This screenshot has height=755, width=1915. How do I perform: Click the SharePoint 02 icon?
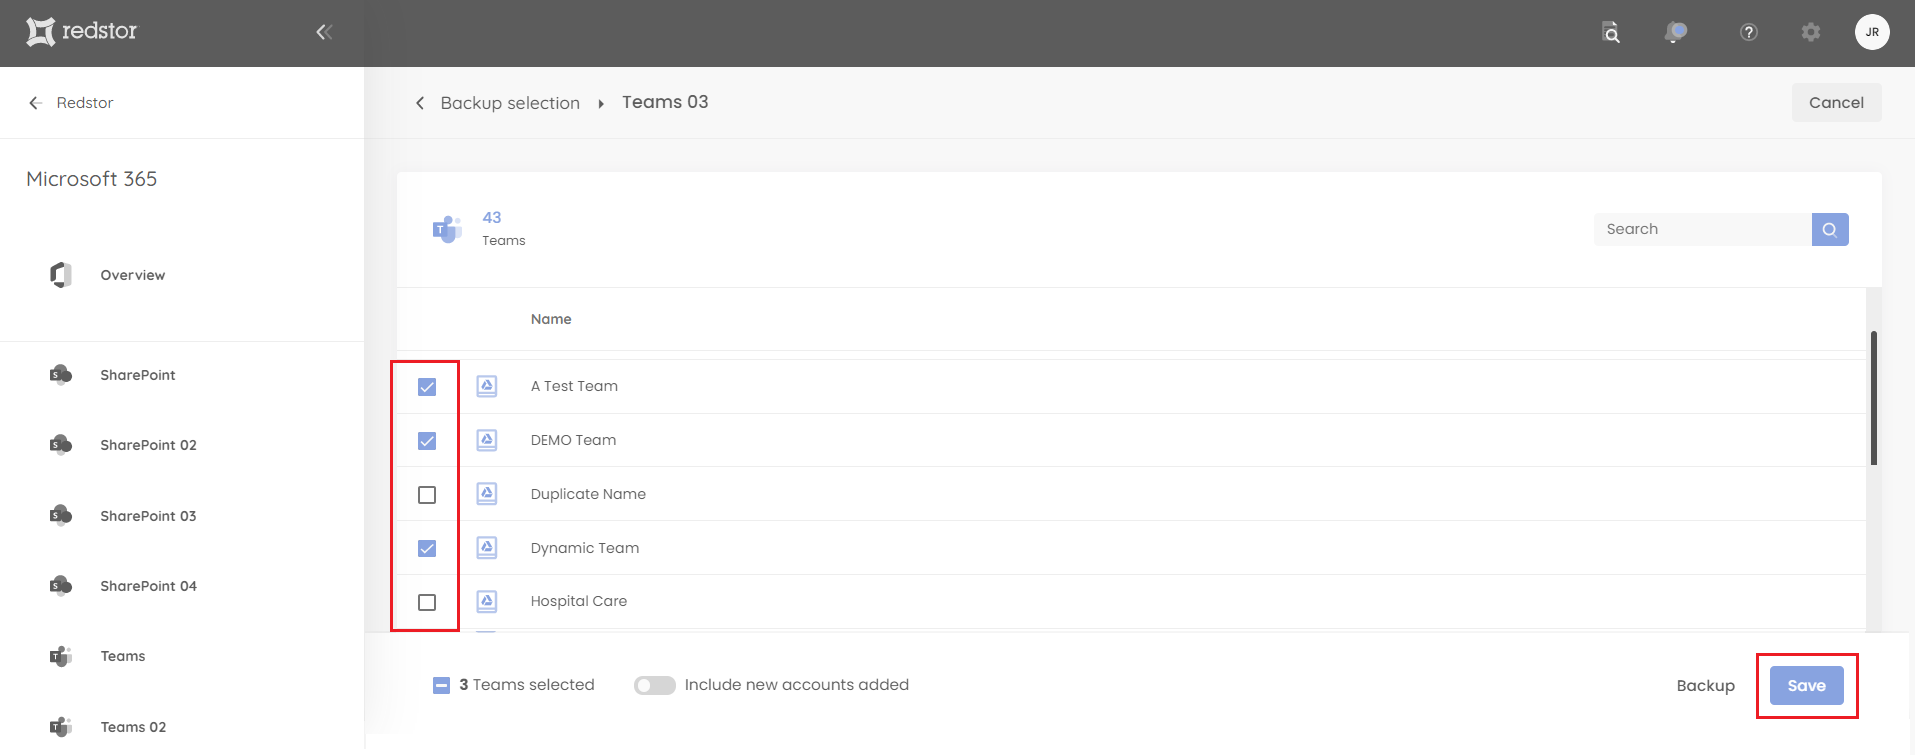(x=61, y=445)
